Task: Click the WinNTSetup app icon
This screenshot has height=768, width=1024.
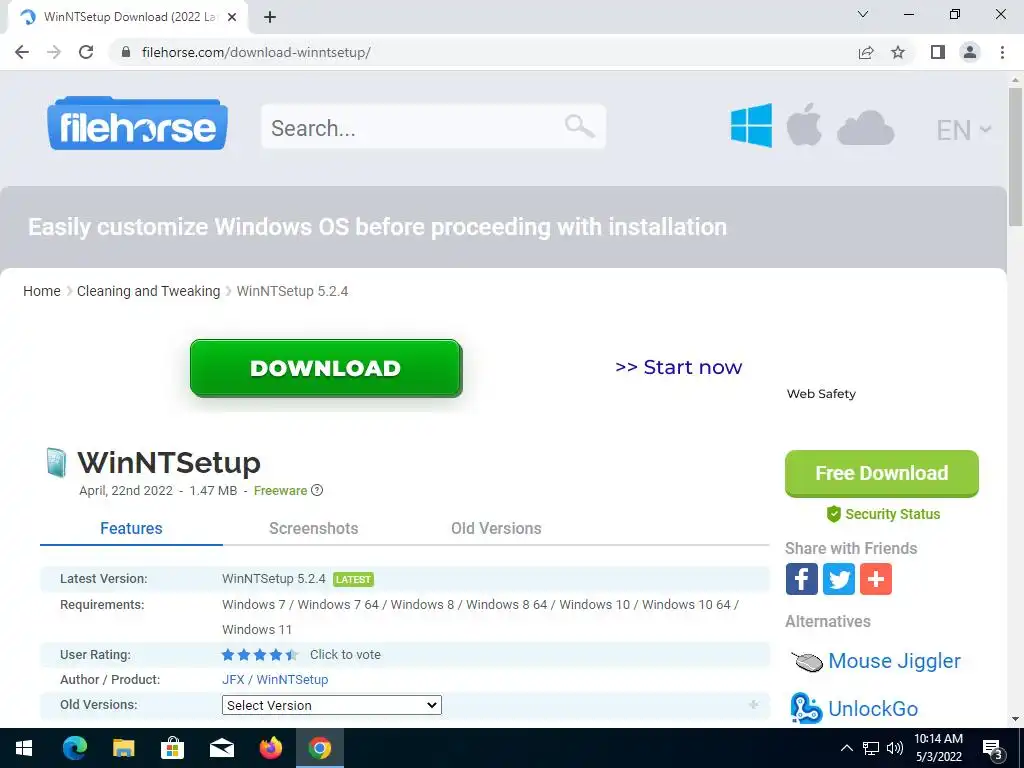Action: [57, 463]
